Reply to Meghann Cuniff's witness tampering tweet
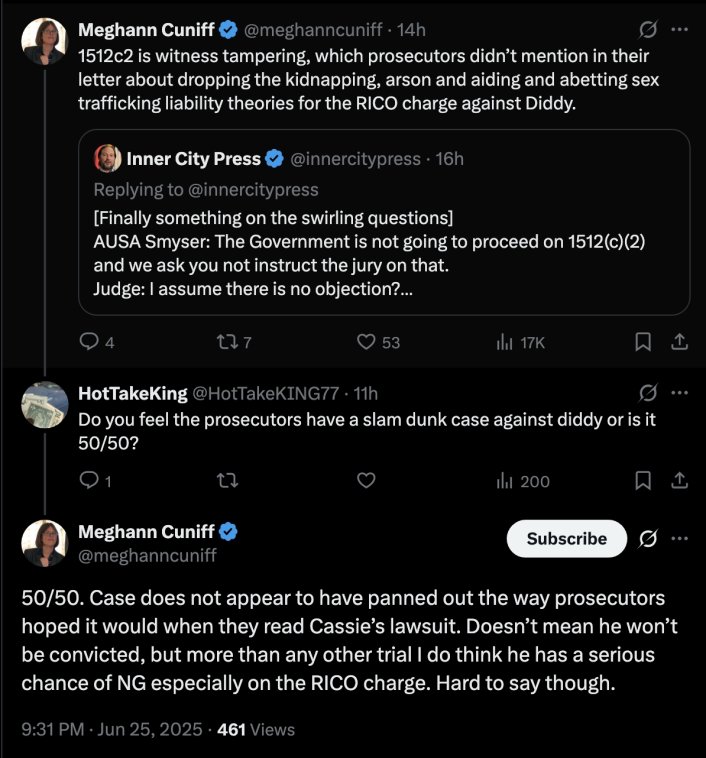The height and width of the screenshot is (758, 706). (x=88, y=342)
